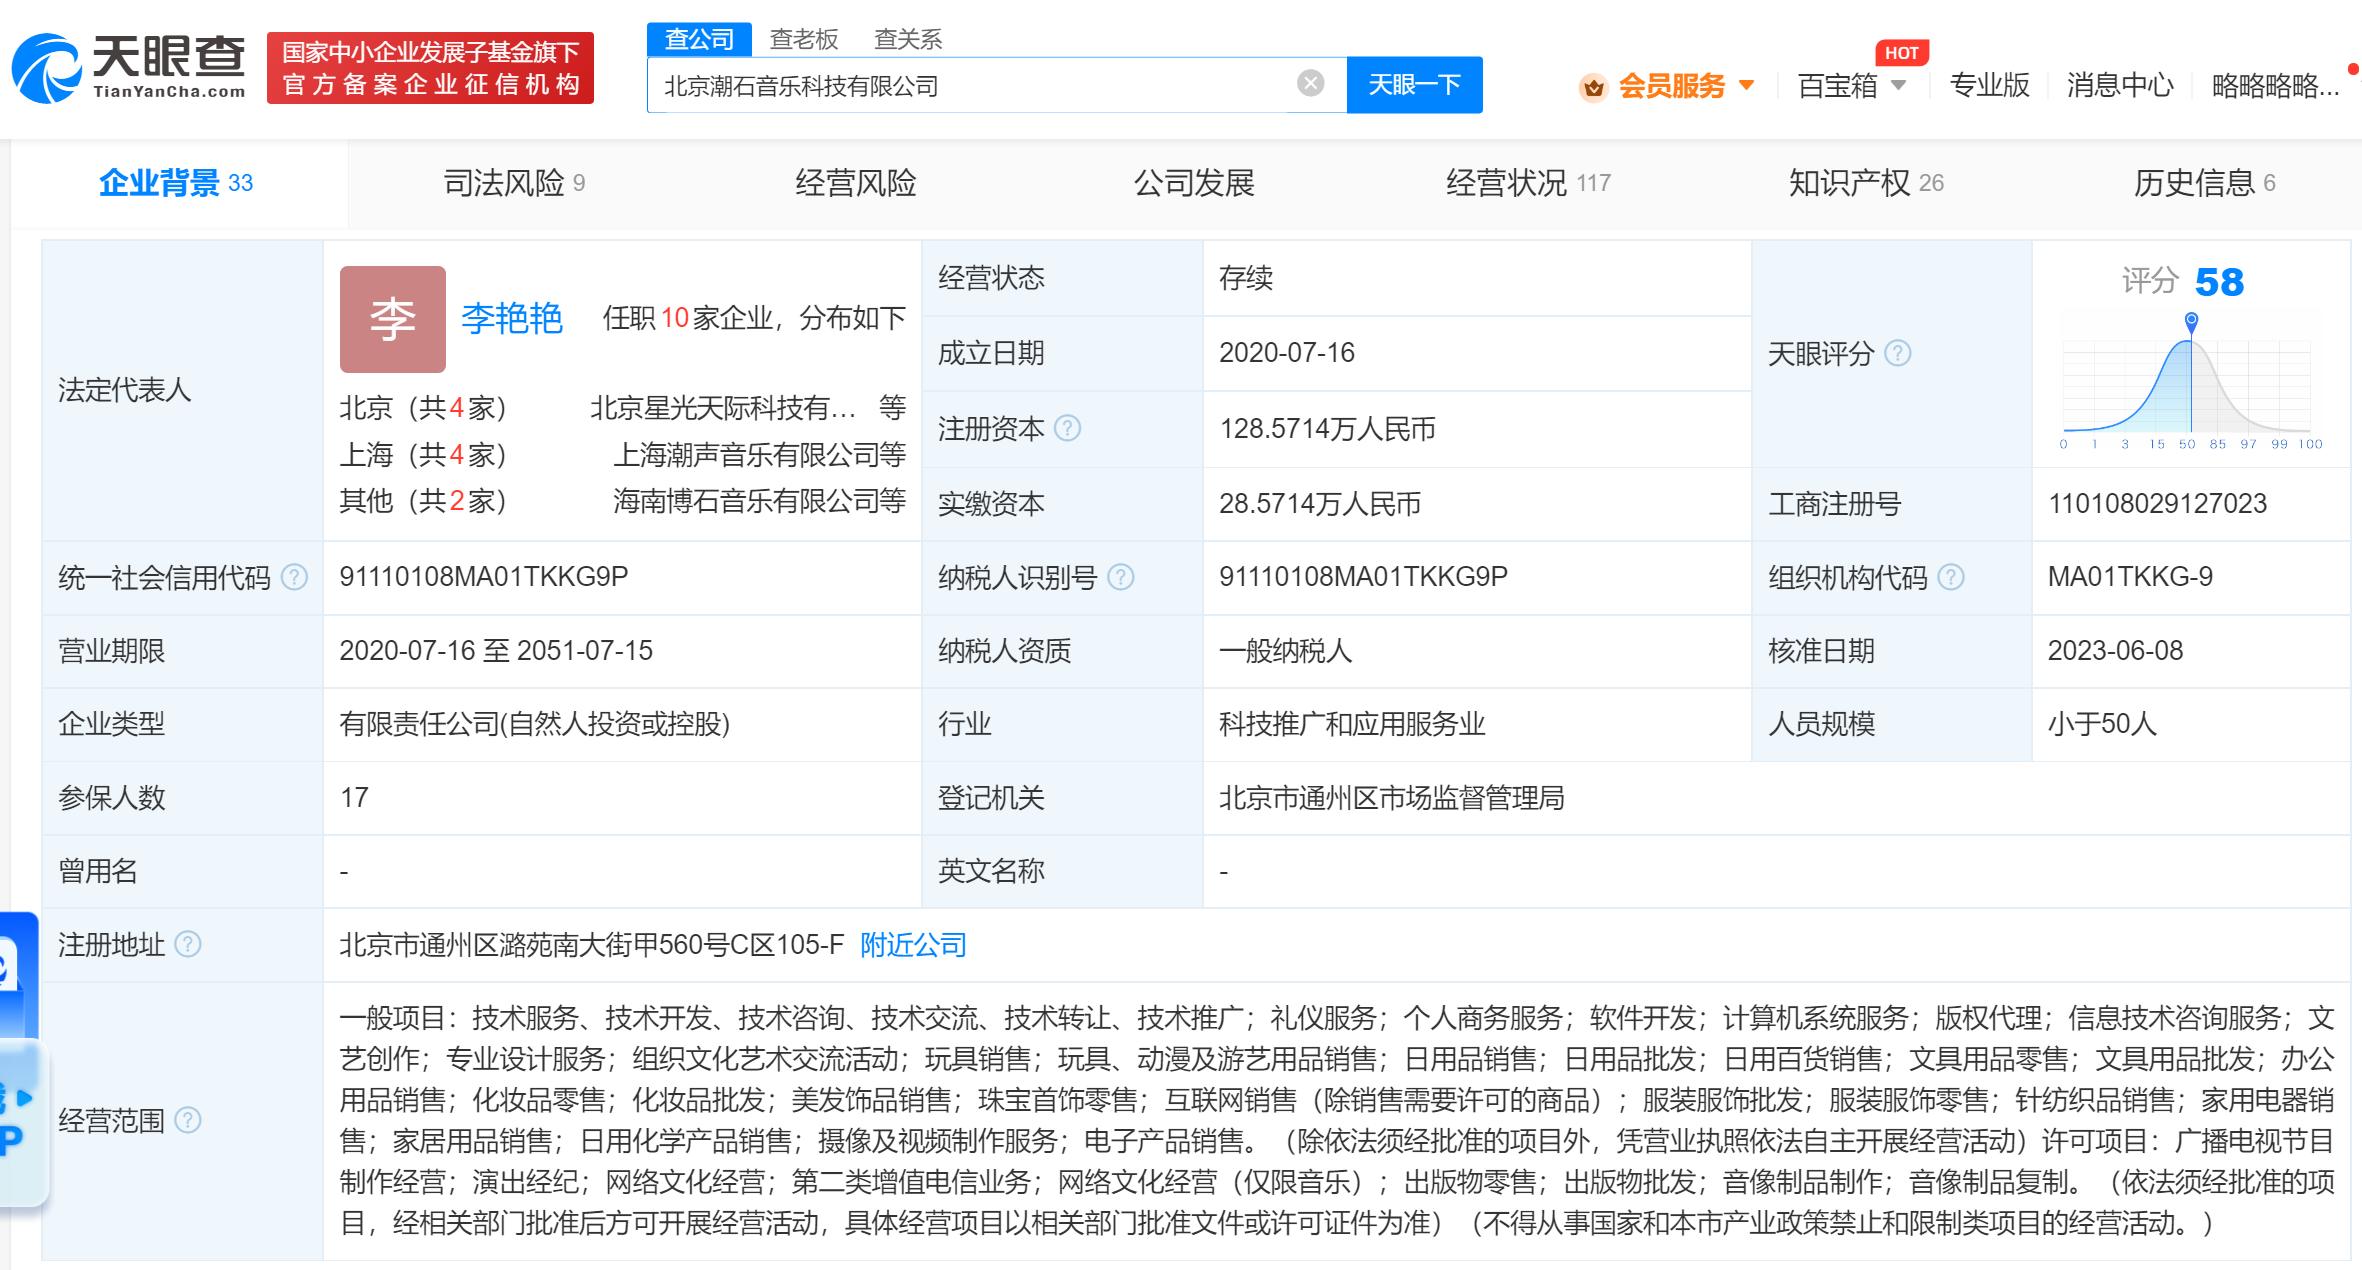Viewport: 2362px width, 1270px height.
Task: Open help icon next to 纳税人识别号
Action: [1121, 577]
